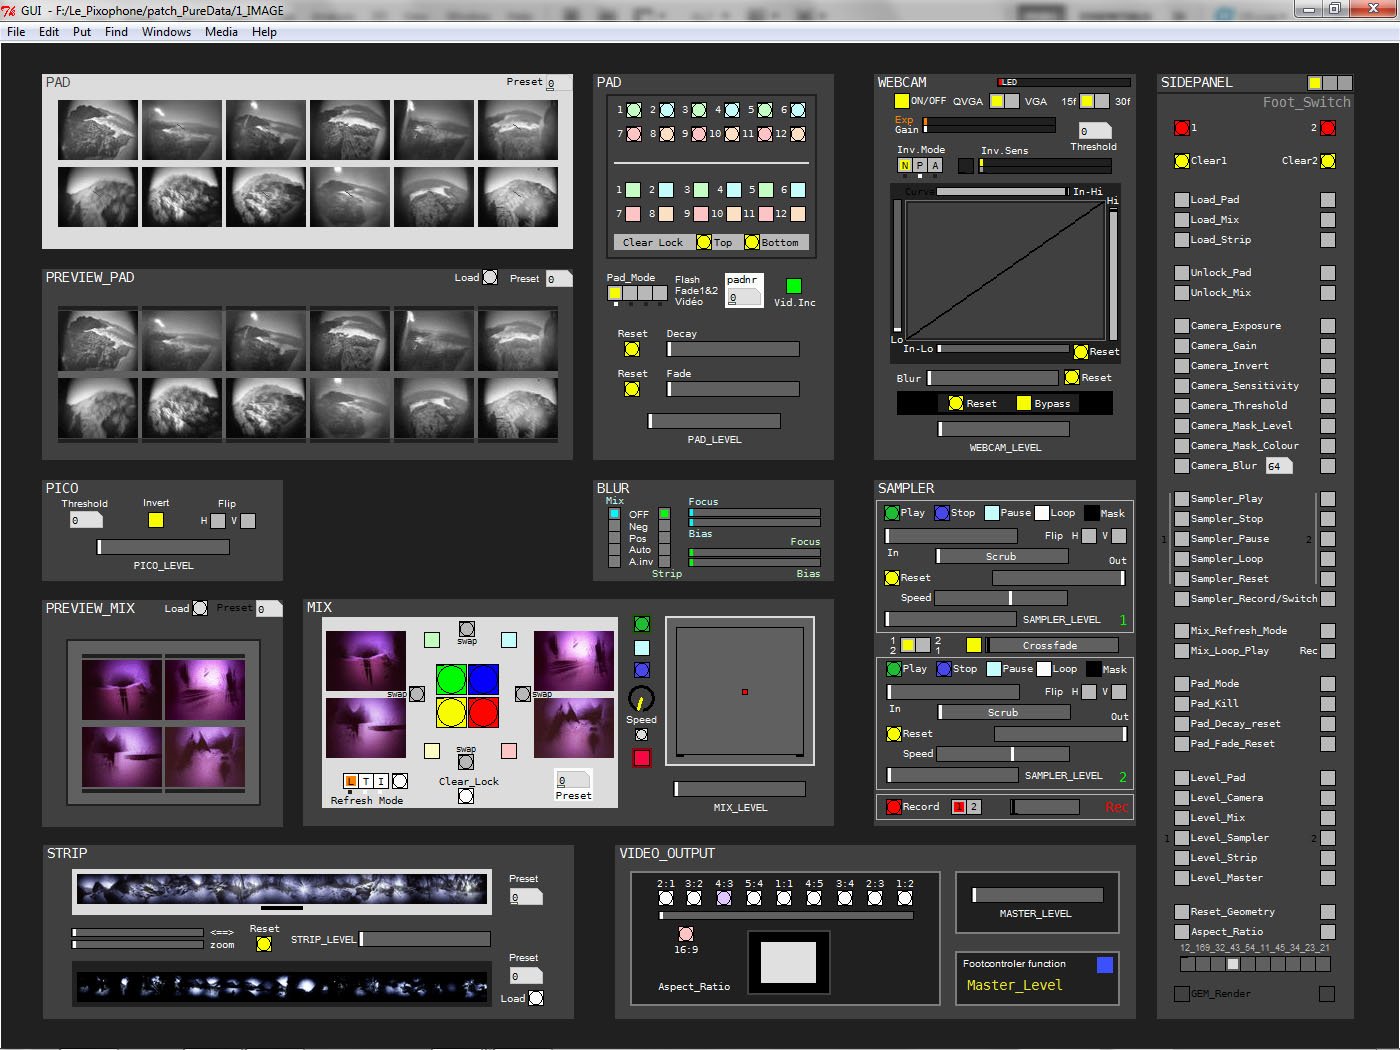This screenshot has width=1400, height=1050.
Task: Toggle webcam ON/OFF yellow button
Action: 901,101
